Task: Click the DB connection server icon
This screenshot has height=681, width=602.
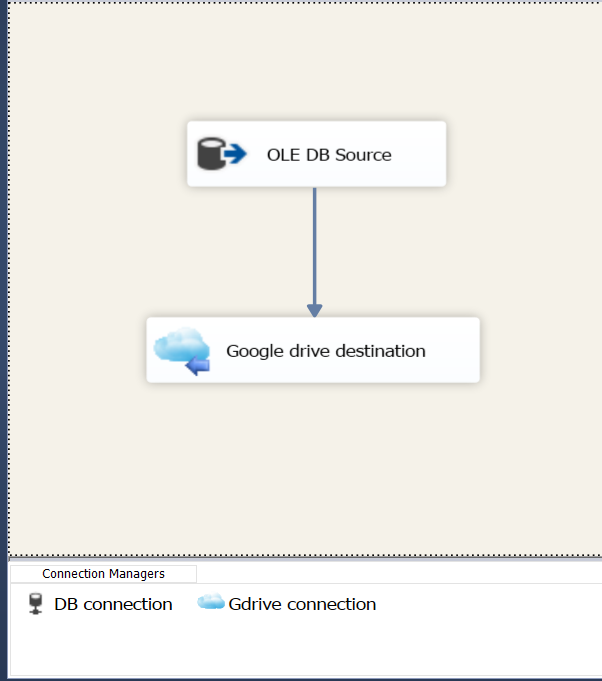Action: pos(36,604)
